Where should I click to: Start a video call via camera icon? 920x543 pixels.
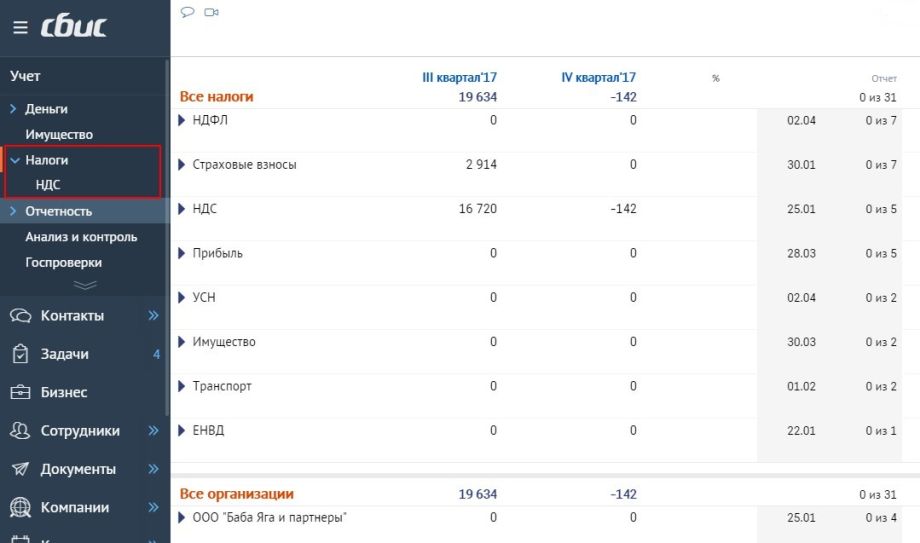click(x=211, y=12)
